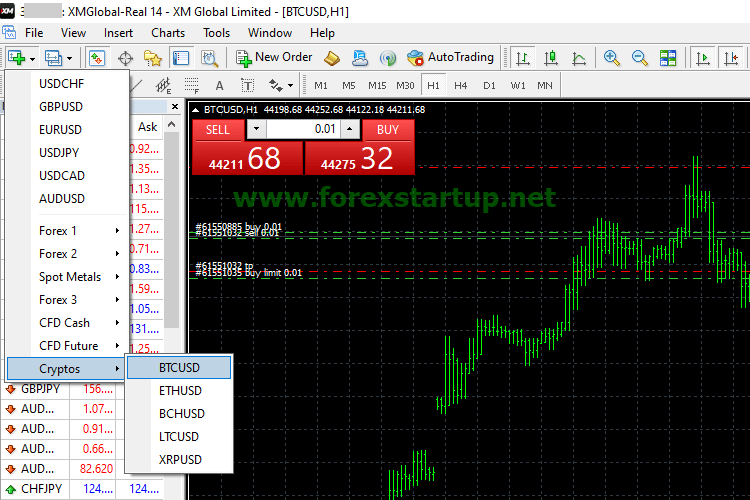This screenshot has width=750, height=500.
Task: Select the MN timeframe
Action: click(x=545, y=86)
